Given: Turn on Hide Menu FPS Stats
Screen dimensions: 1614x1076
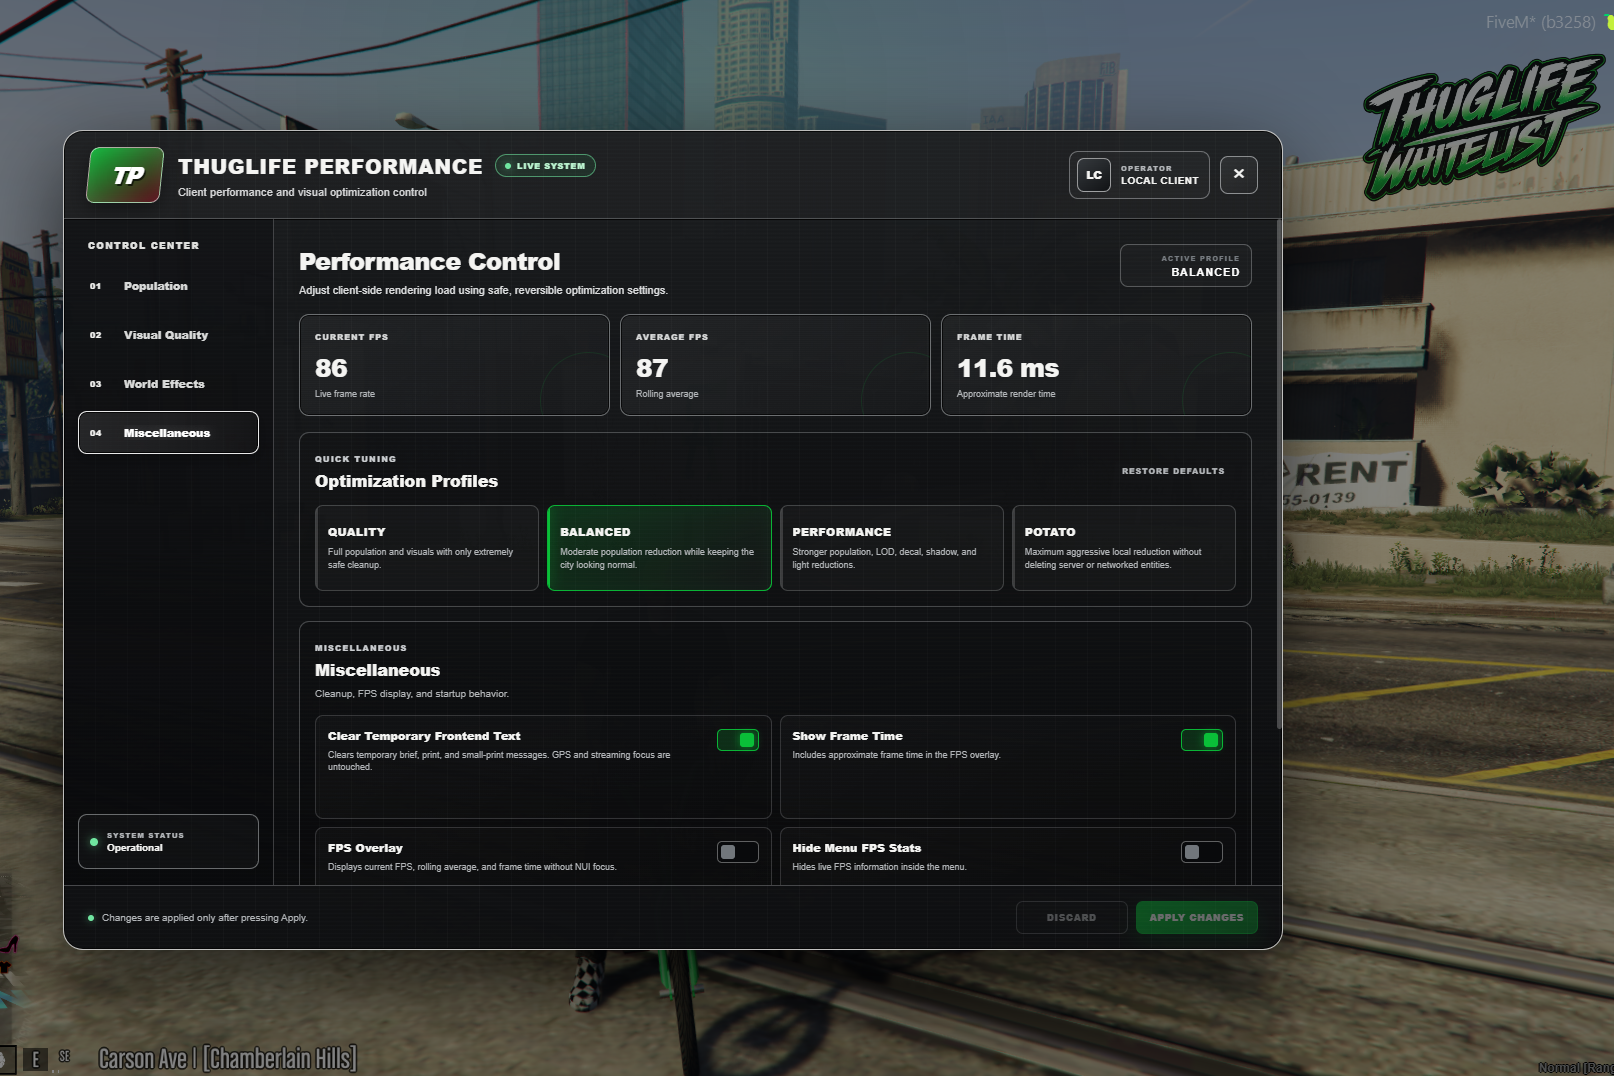Looking at the screenshot, I should click(1202, 852).
